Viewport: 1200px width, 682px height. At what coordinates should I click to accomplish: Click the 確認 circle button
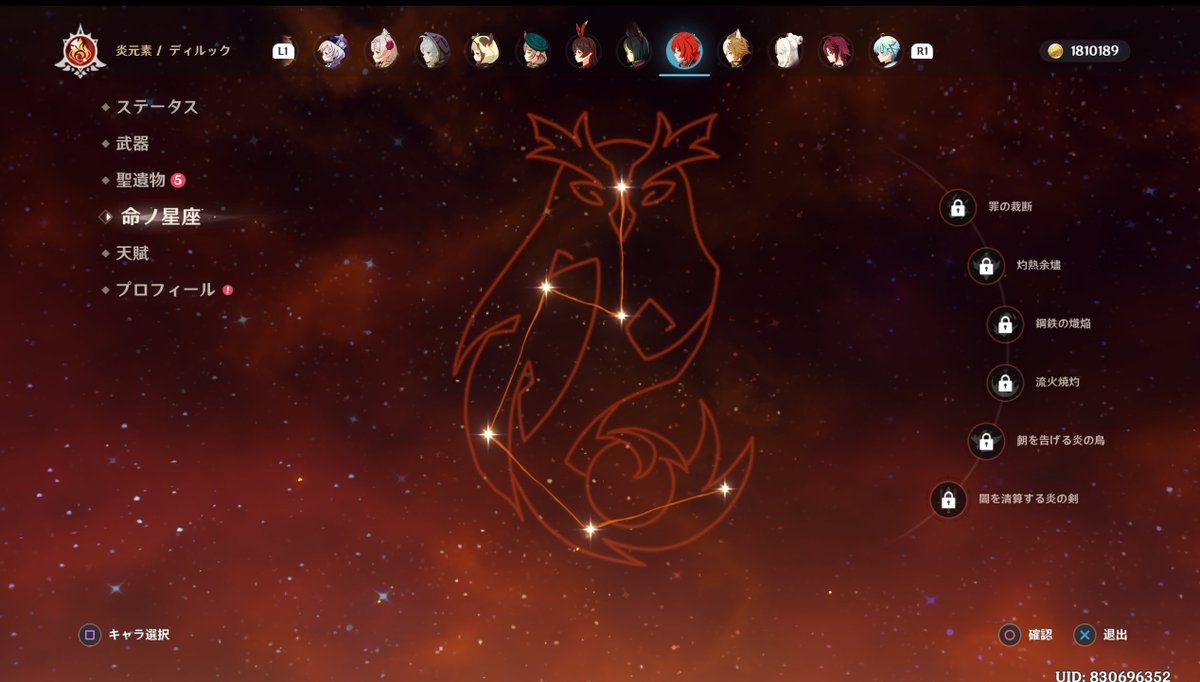(1010, 634)
